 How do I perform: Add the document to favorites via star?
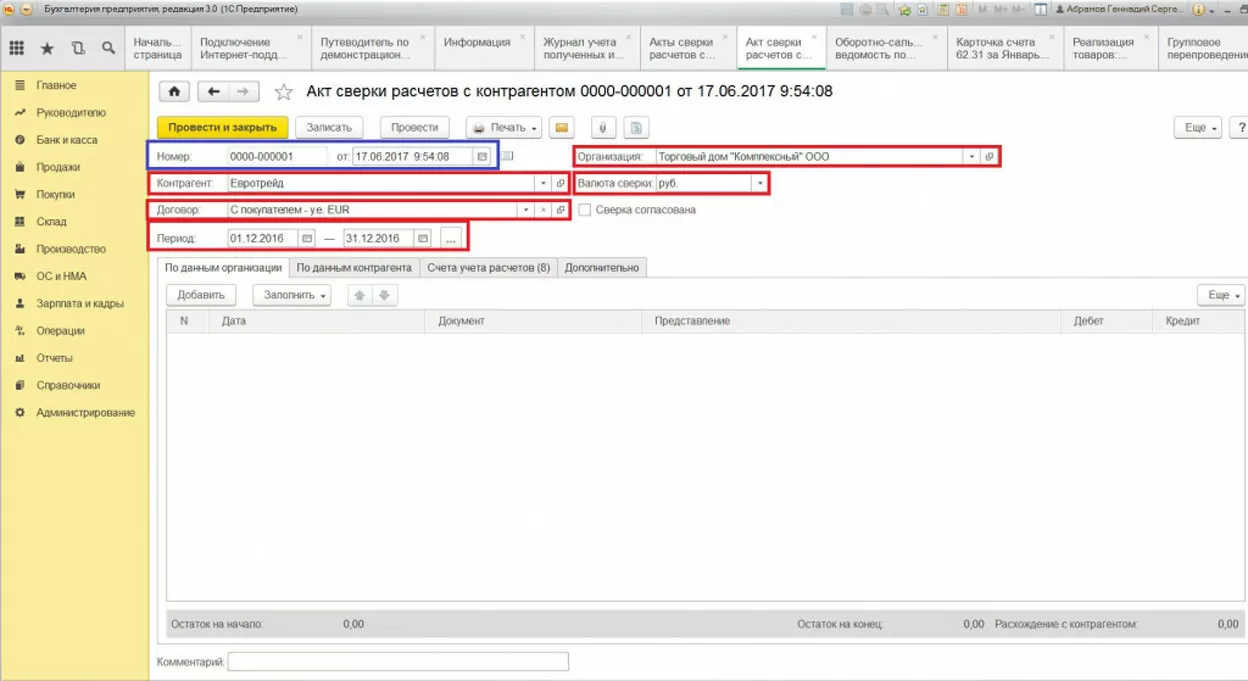coord(284,92)
